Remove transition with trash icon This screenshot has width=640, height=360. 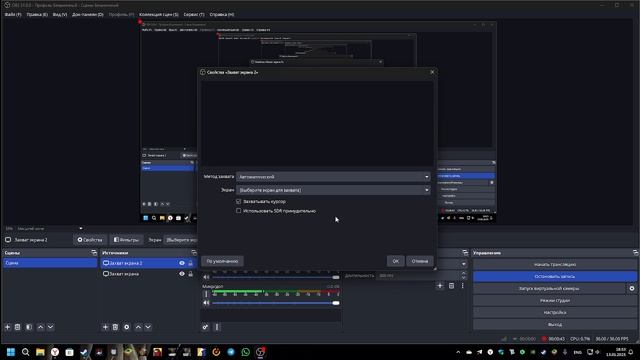point(451,286)
